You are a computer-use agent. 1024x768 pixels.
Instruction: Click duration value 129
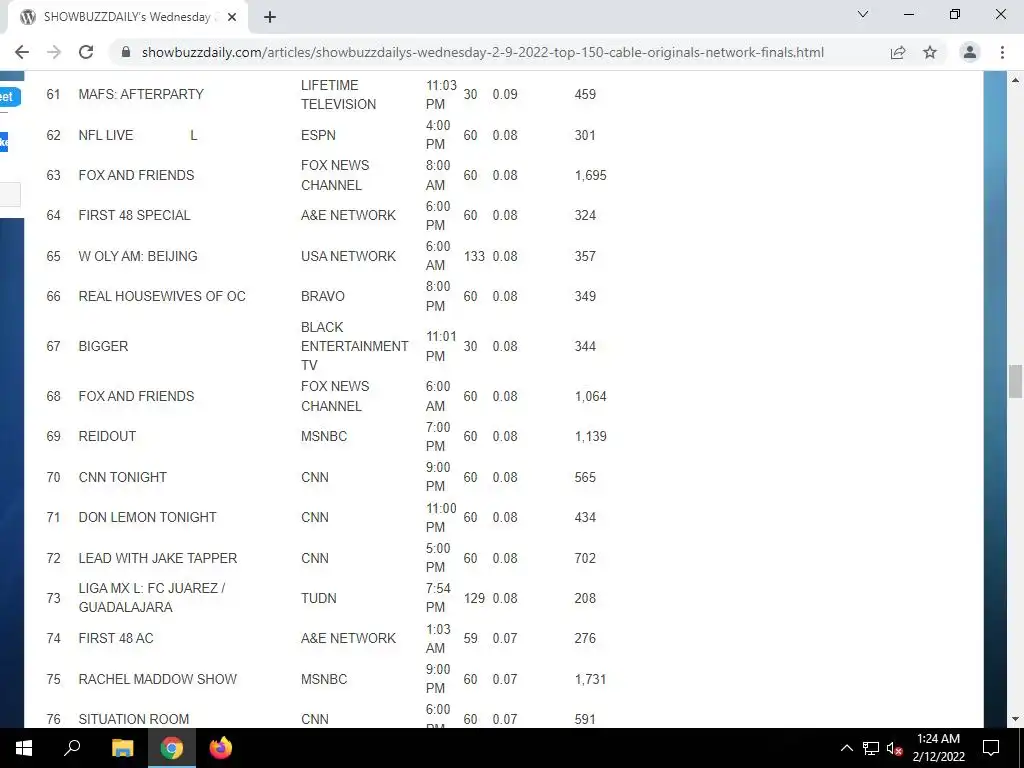pyautogui.click(x=474, y=598)
